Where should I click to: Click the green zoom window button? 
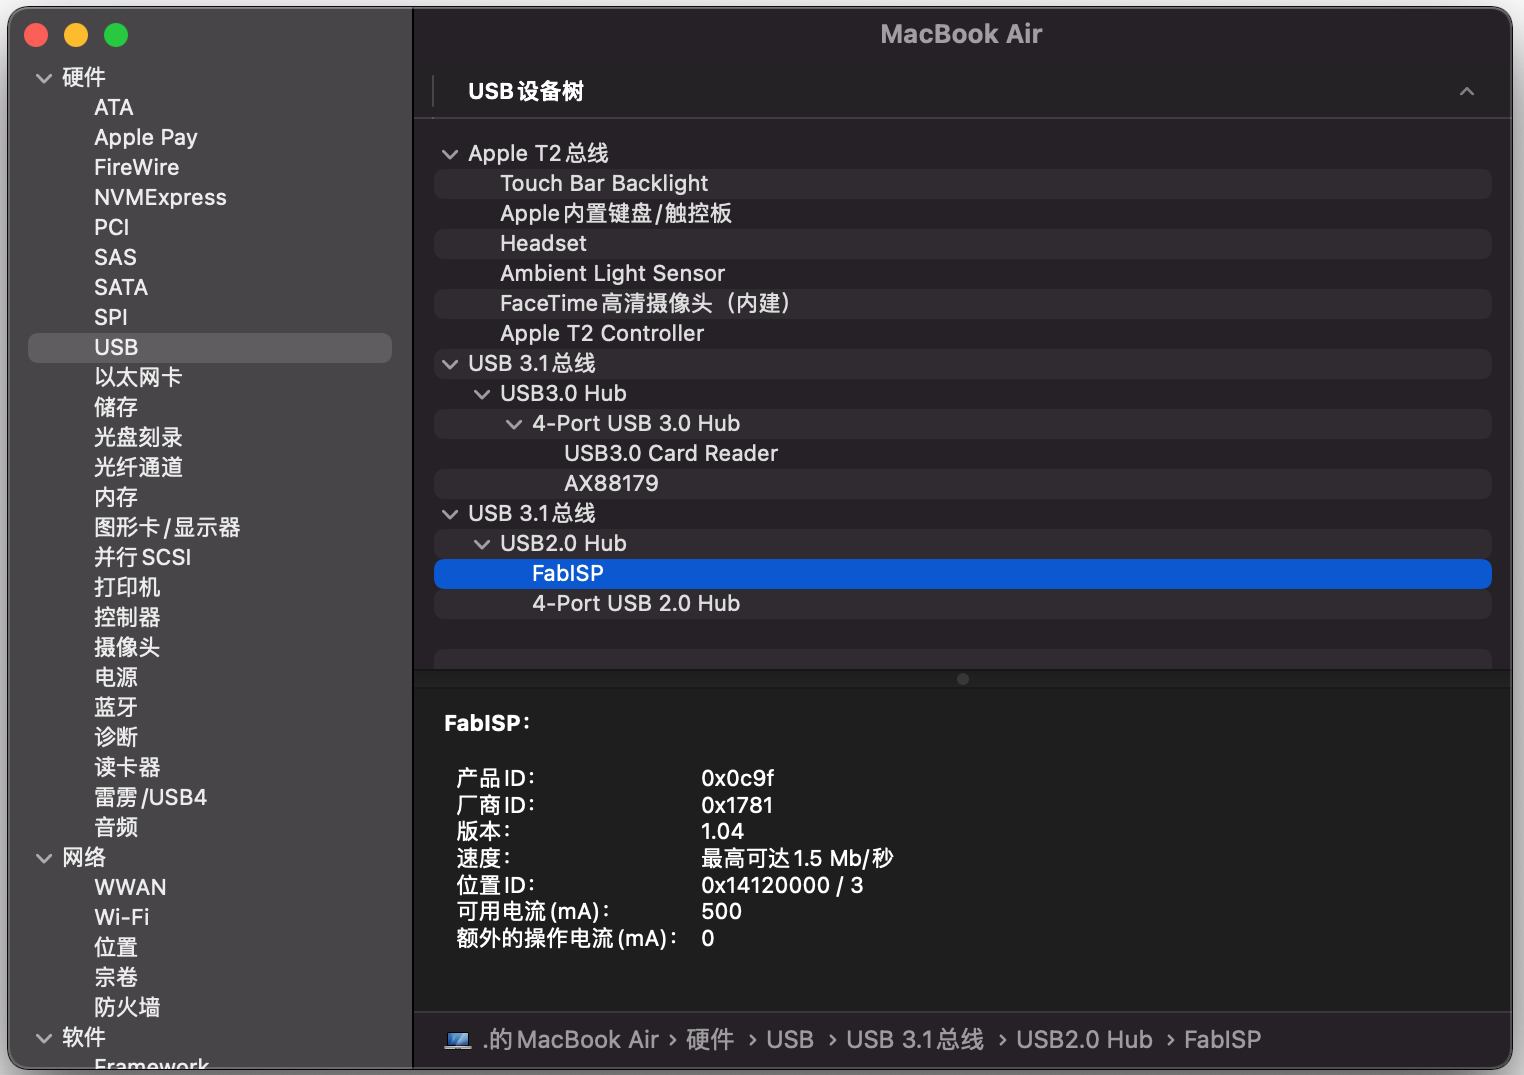[116, 36]
